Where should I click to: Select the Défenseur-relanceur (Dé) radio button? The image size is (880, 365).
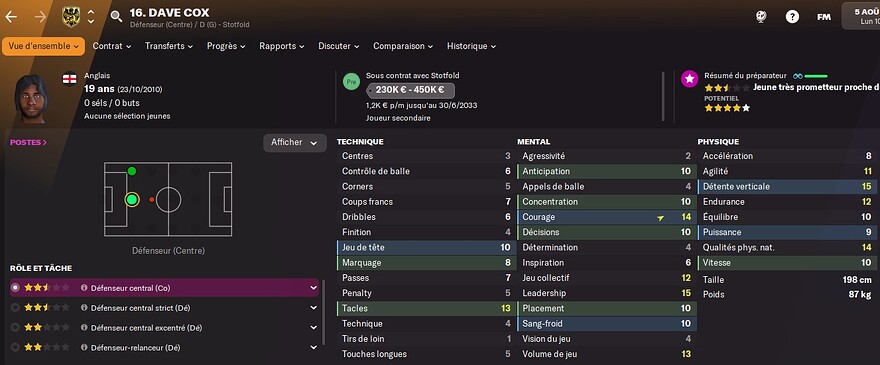(15, 348)
